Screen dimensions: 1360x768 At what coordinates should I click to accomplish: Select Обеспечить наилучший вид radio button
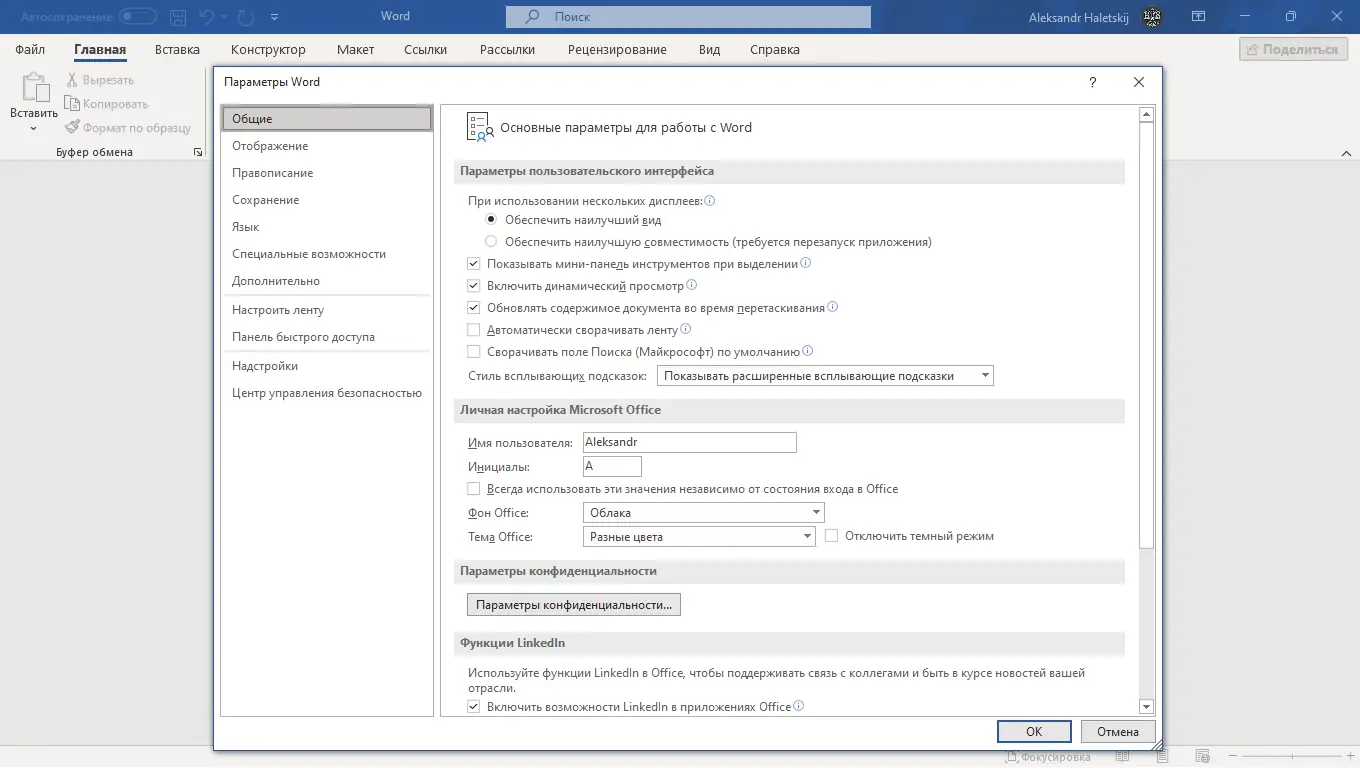[491, 219]
